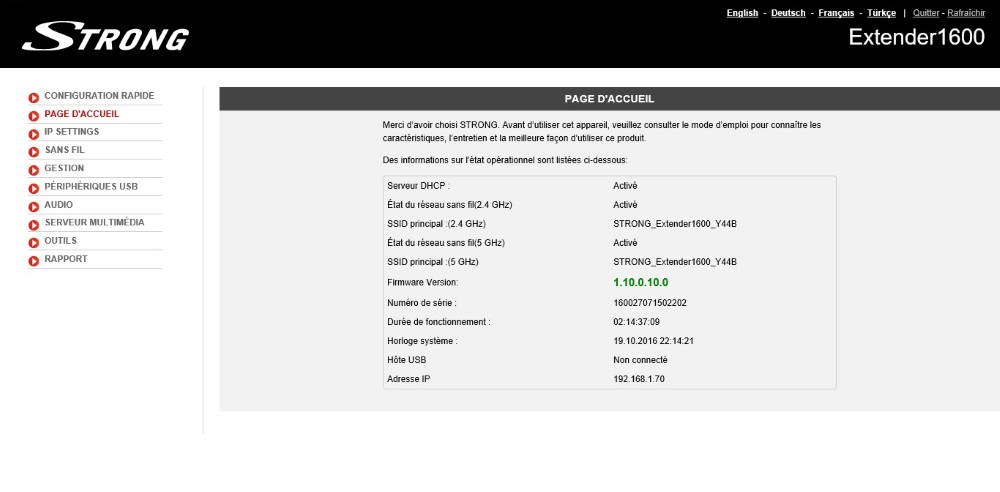1000x492 pixels.
Task: Switch language to Deutsch
Action: tap(788, 13)
